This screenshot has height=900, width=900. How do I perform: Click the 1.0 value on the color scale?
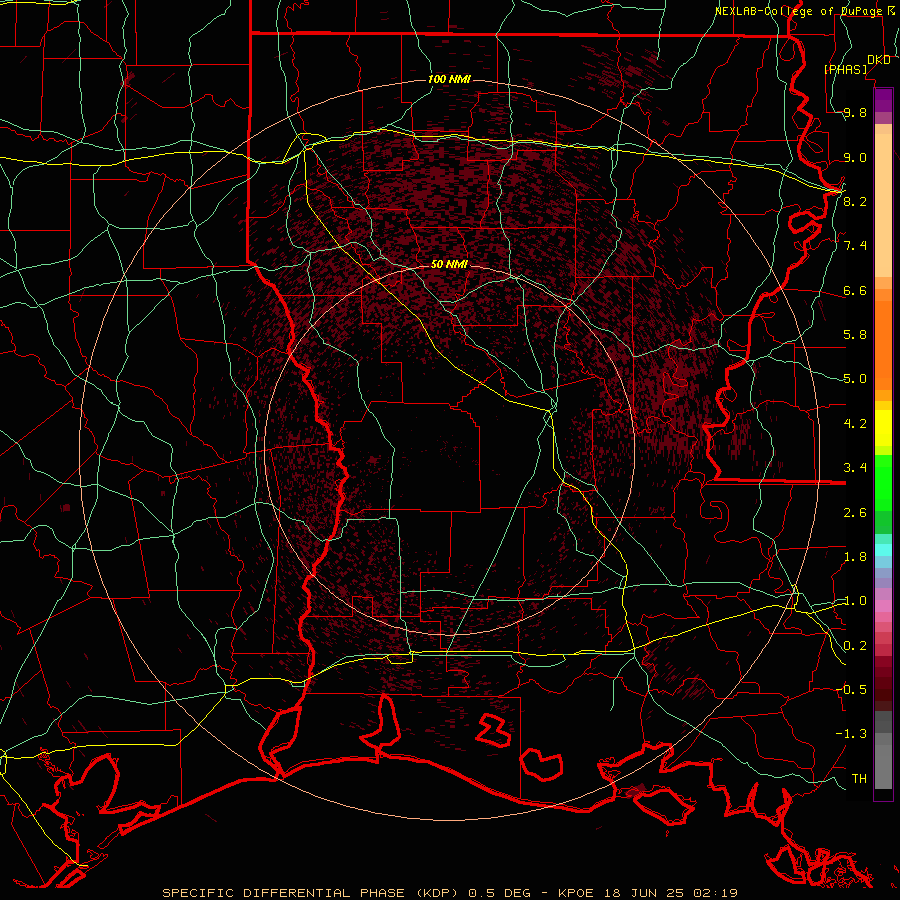tap(855, 601)
